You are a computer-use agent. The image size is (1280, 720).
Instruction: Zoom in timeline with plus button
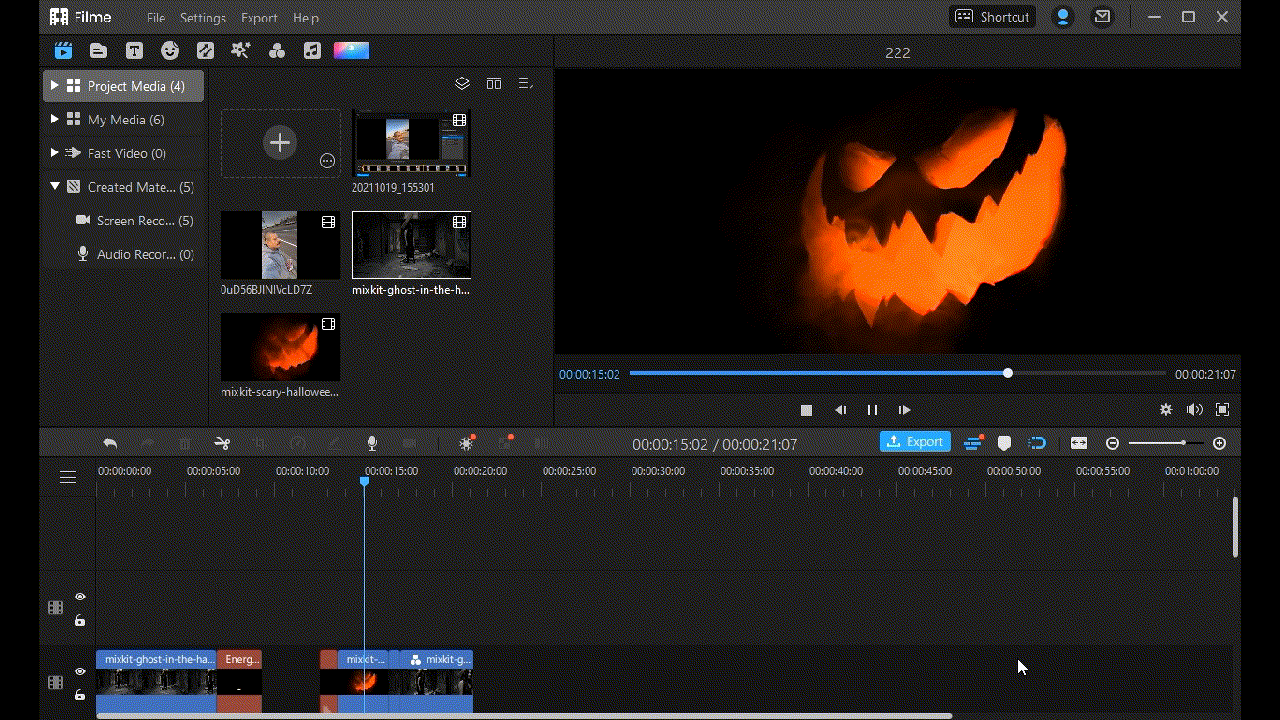point(1219,443)
